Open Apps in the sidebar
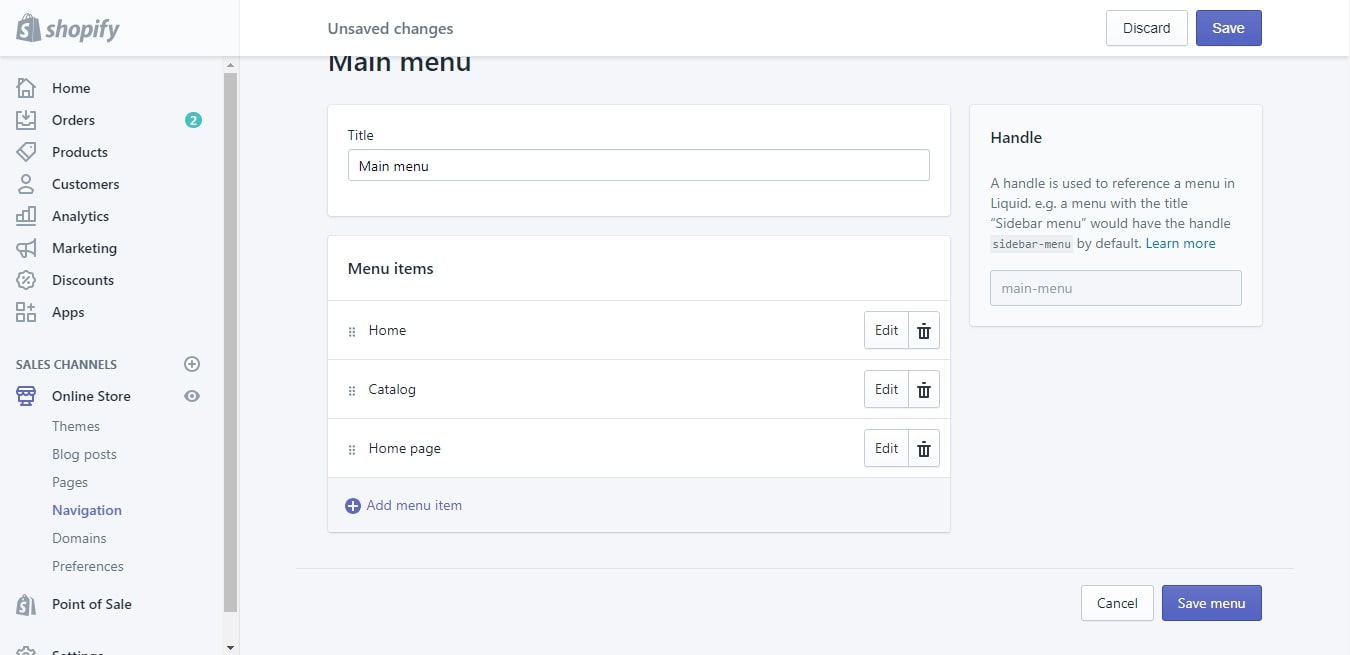Viewport: 1350px width, 655px height. pos(68,312)
